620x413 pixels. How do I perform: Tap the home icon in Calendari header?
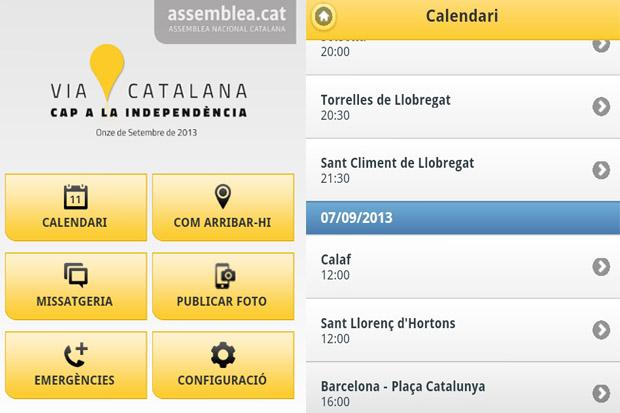point(324,17)
